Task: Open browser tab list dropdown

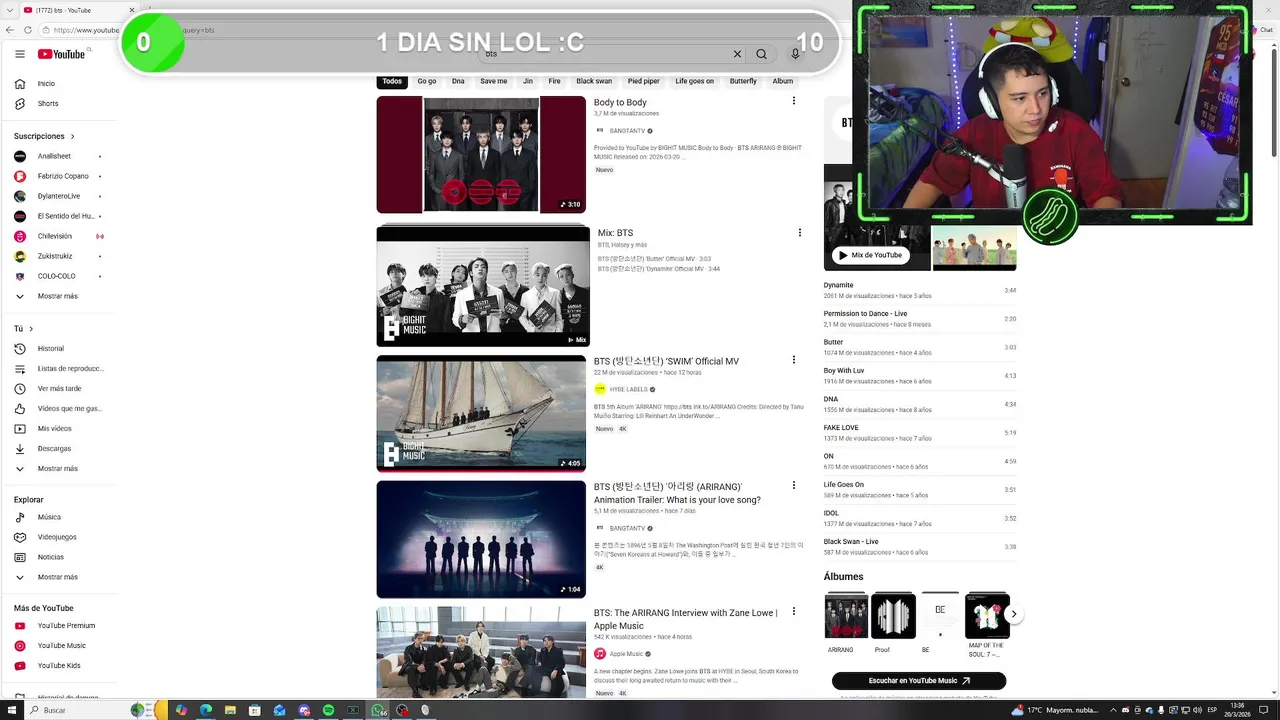Action: pos(9,10)
